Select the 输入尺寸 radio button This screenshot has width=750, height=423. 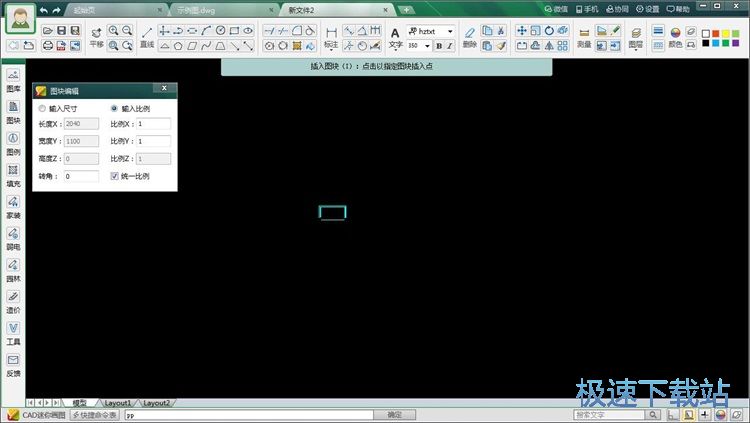(x=42, y=107)
